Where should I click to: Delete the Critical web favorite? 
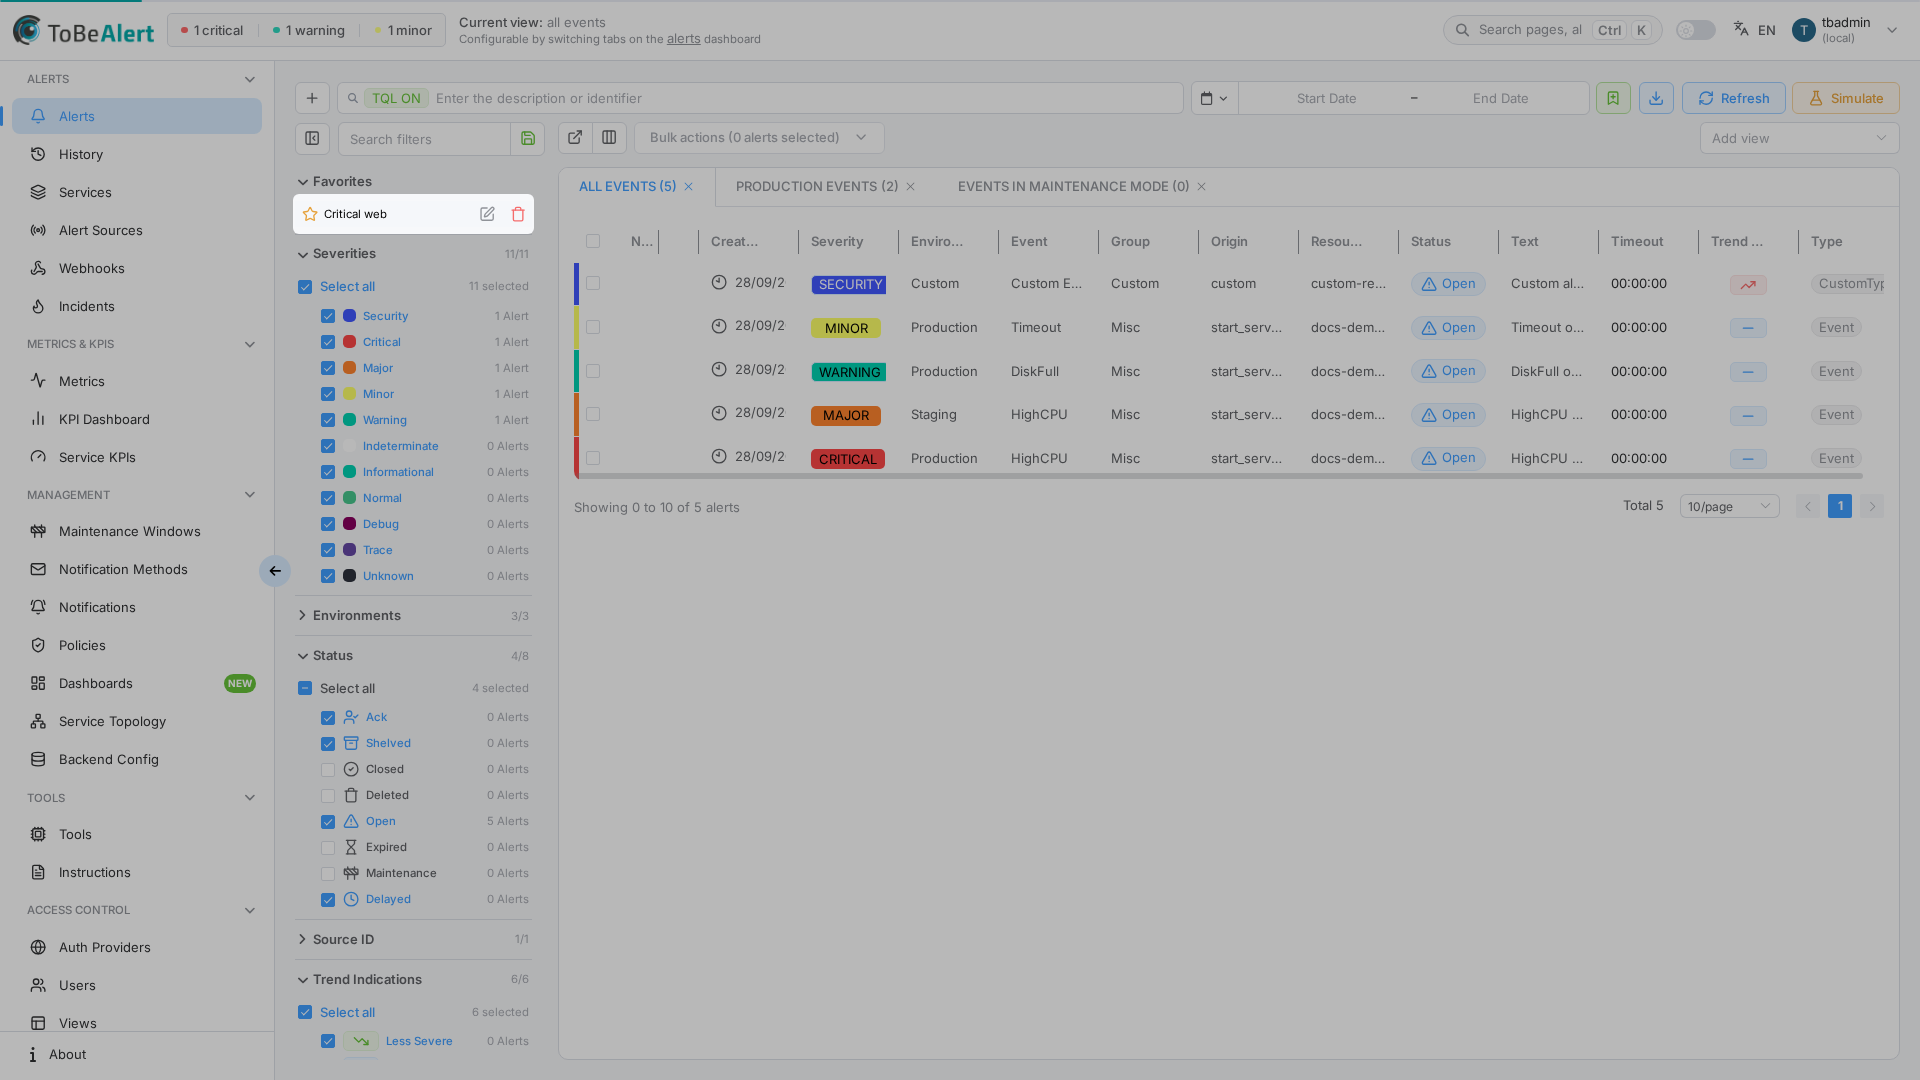pyautogui.click(x=518, y=214)
